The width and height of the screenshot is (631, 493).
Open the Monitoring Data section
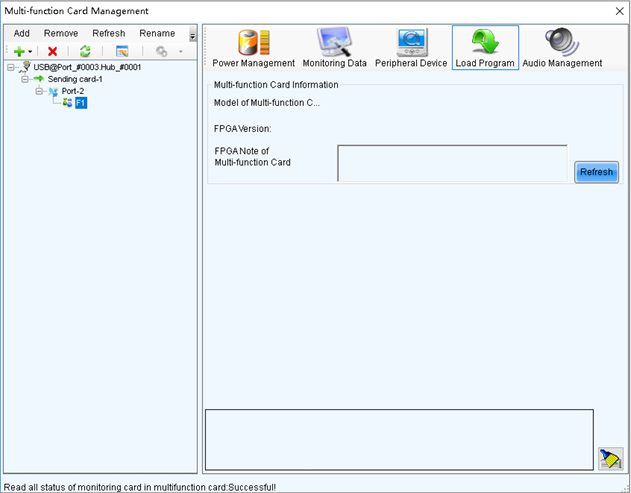334,48
